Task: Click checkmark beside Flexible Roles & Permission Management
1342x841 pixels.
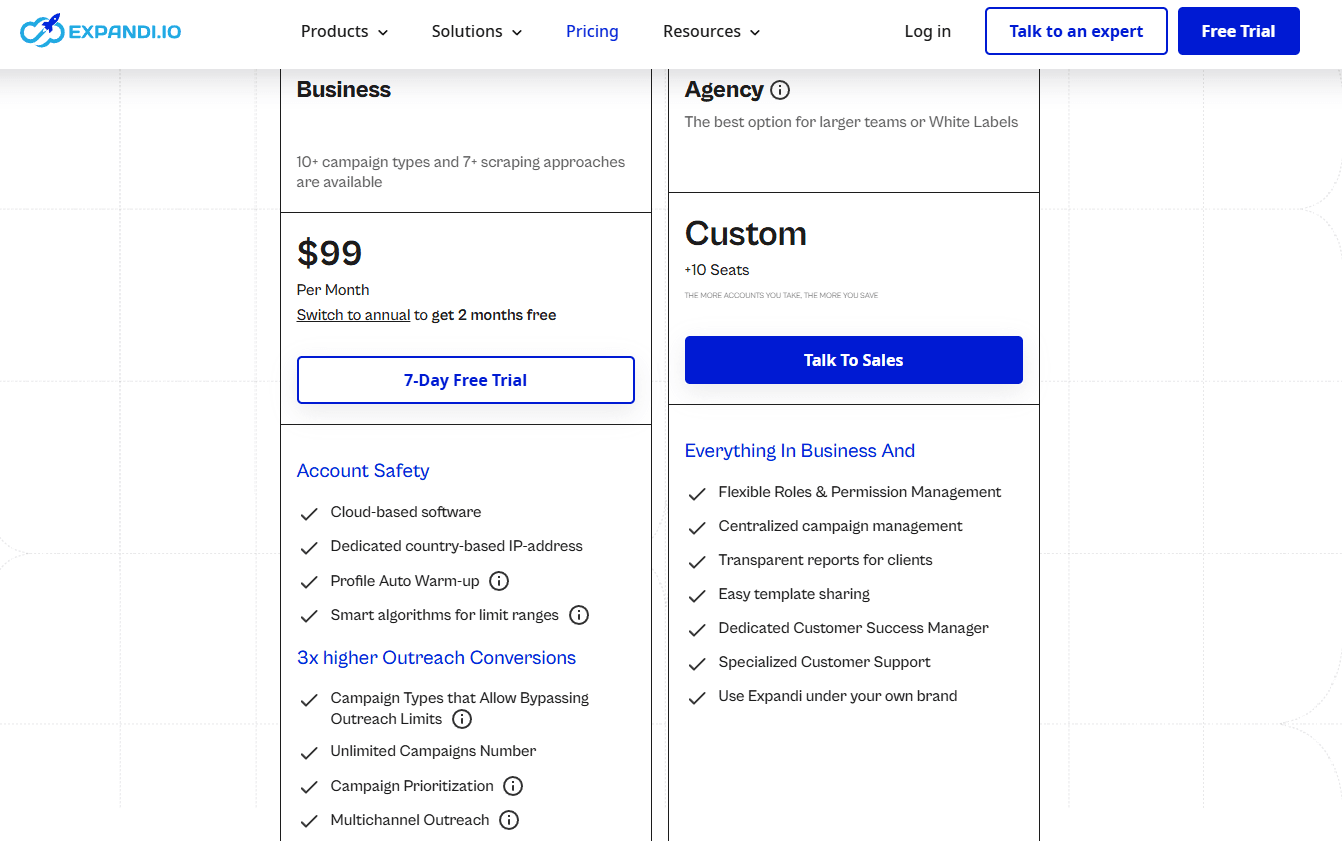Action: tap(697, 493)
